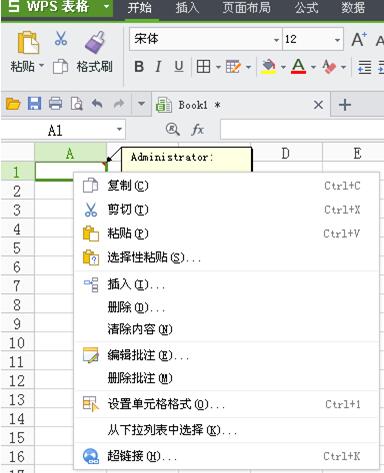Click the Print icon in quick toolbar

[x=55, y=104]
